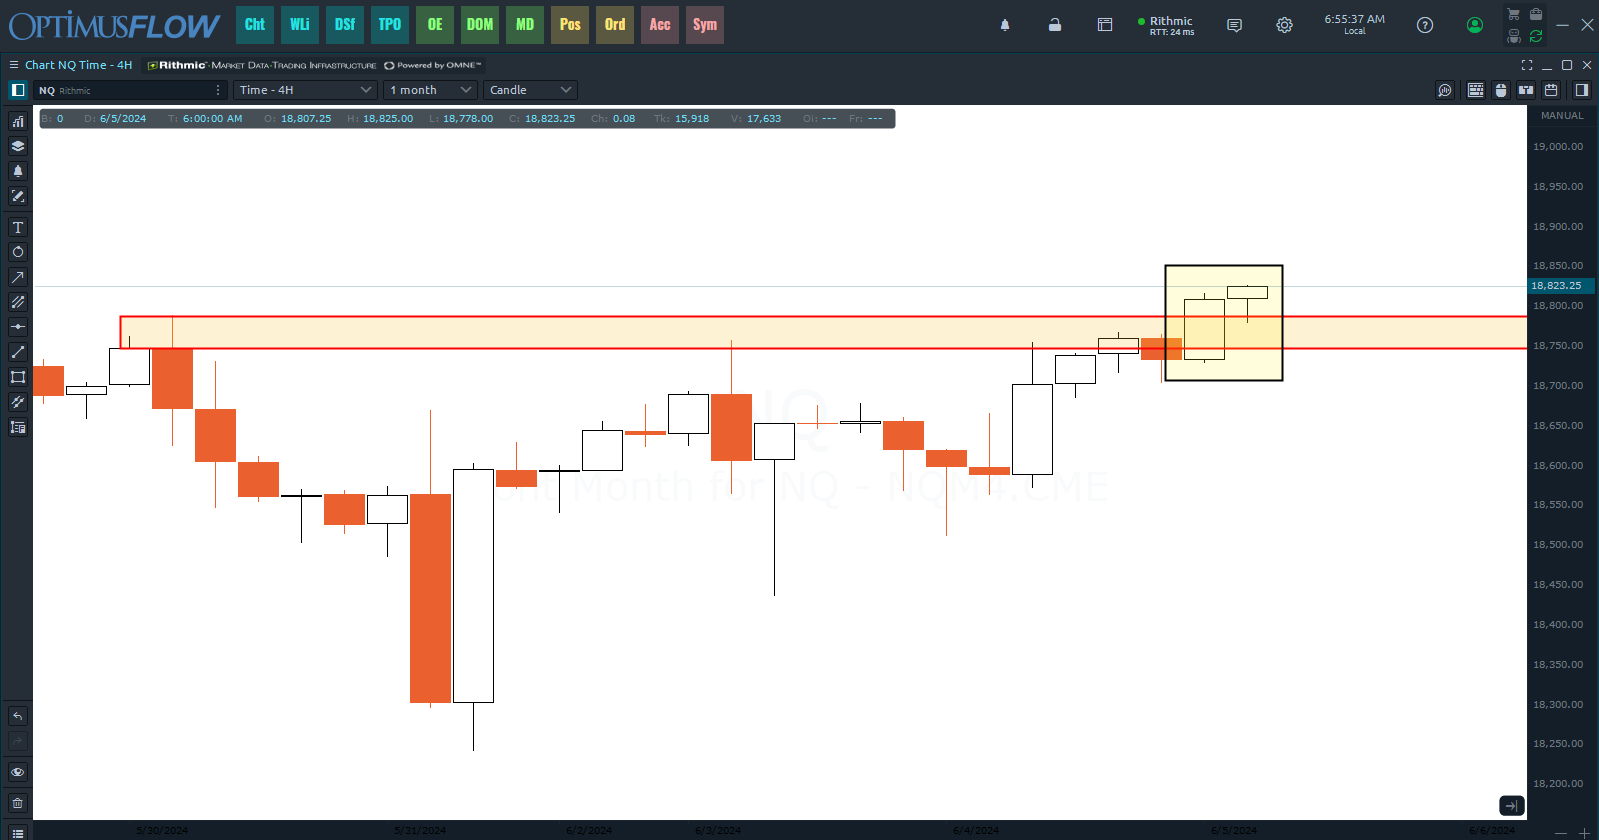Click the green refresh icon at top-right
Image resolution: width=1599 pixels, height=840 pixels.
pyautogui.click(x=1536, y=36)
